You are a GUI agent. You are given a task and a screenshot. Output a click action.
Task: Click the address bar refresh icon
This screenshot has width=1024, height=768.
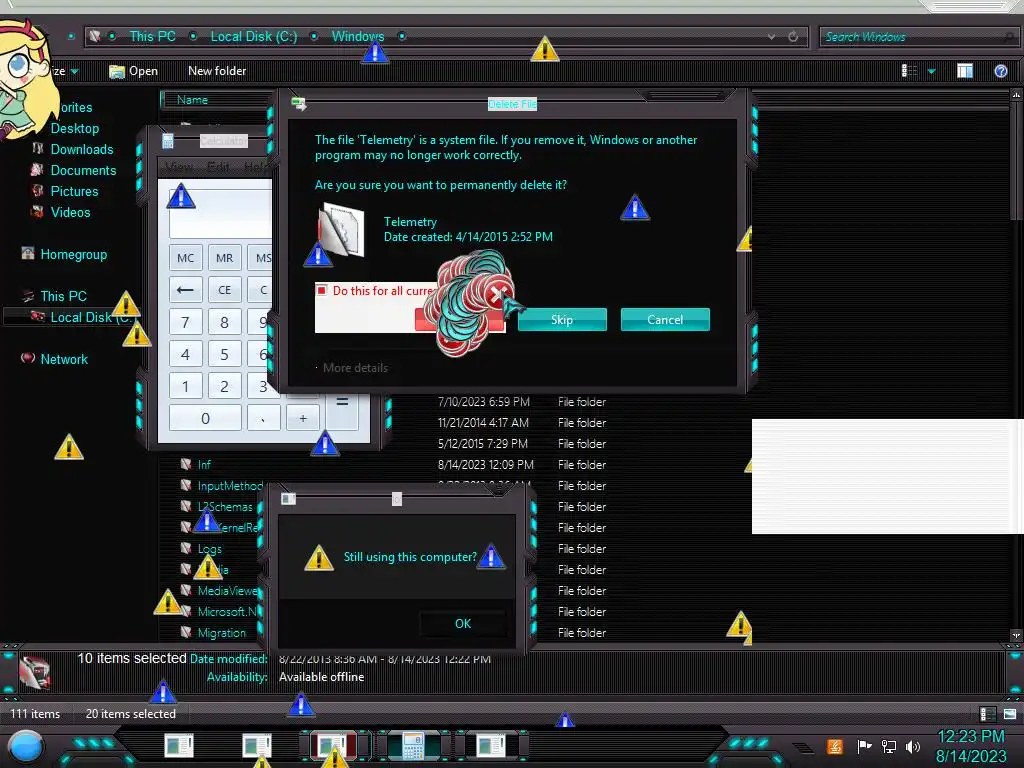(793, 37)
